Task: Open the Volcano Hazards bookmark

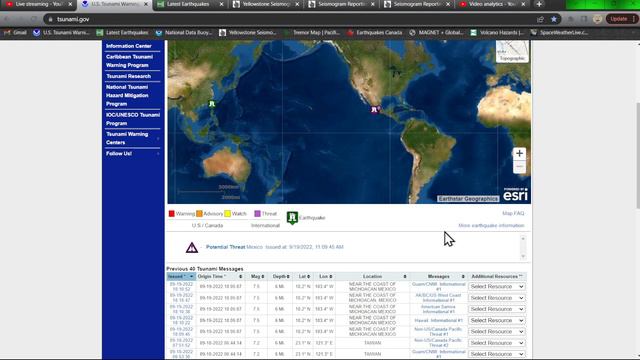Action: pyautogui.click(x=497, y=33)
